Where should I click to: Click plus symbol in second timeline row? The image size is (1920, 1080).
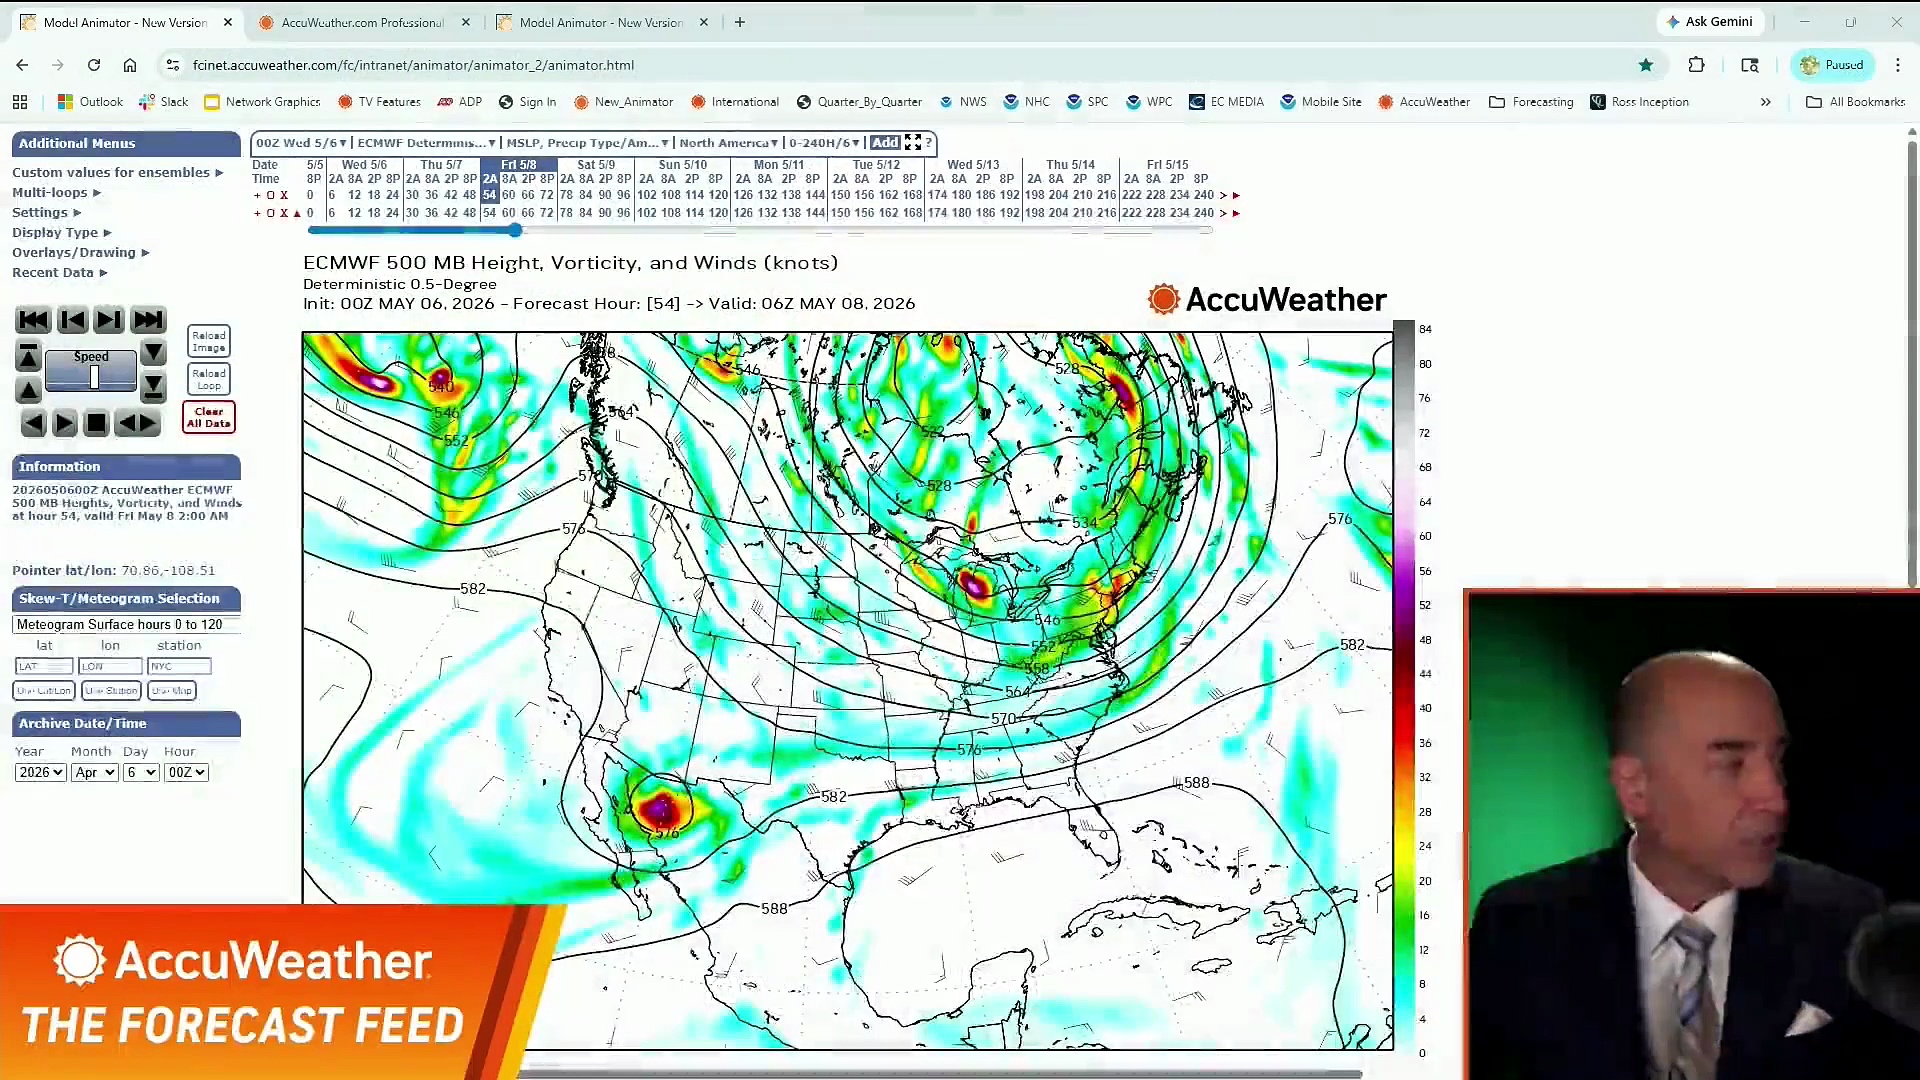click(257, 213)
